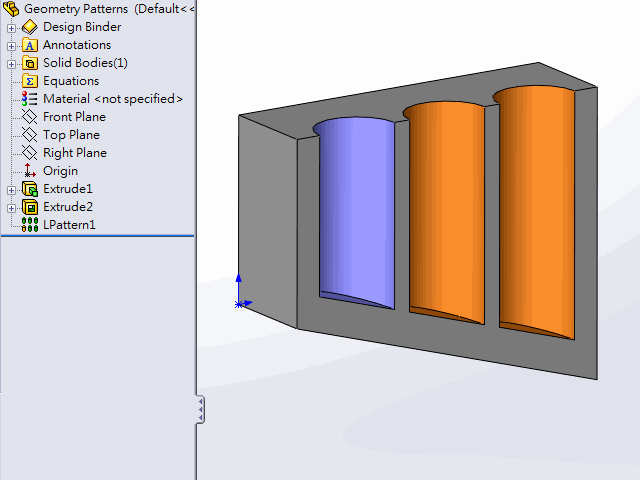Select the 'Extrude1' label
This screenshot has height=480, width=640.
click(68, 189)
